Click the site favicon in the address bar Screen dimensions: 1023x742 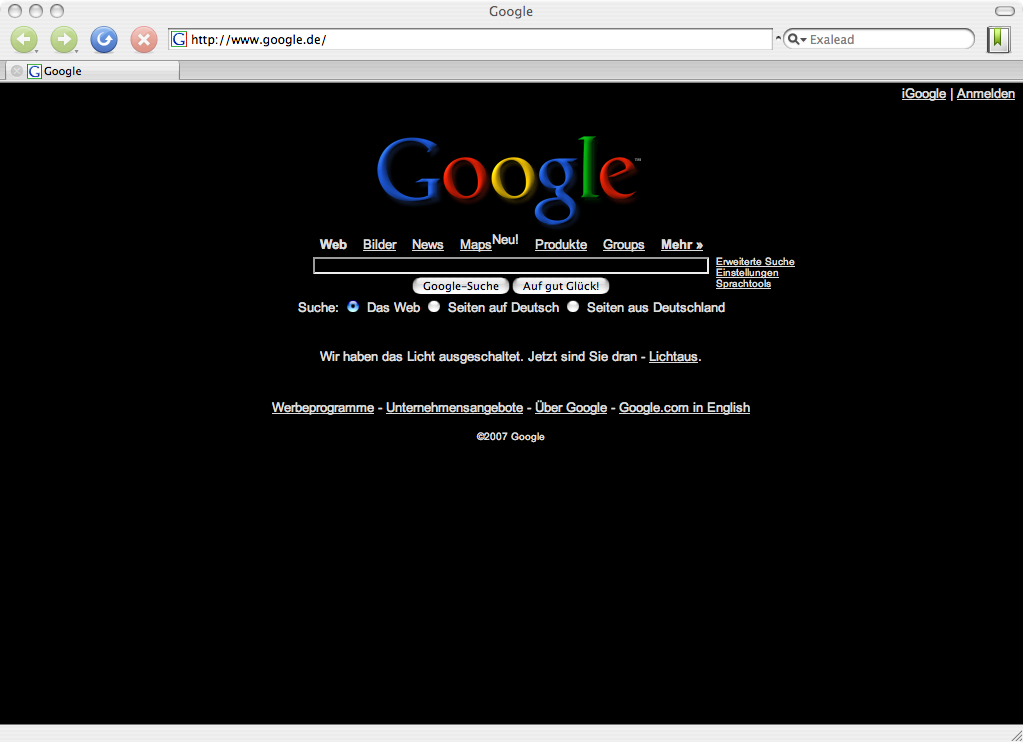pos(179,39)
